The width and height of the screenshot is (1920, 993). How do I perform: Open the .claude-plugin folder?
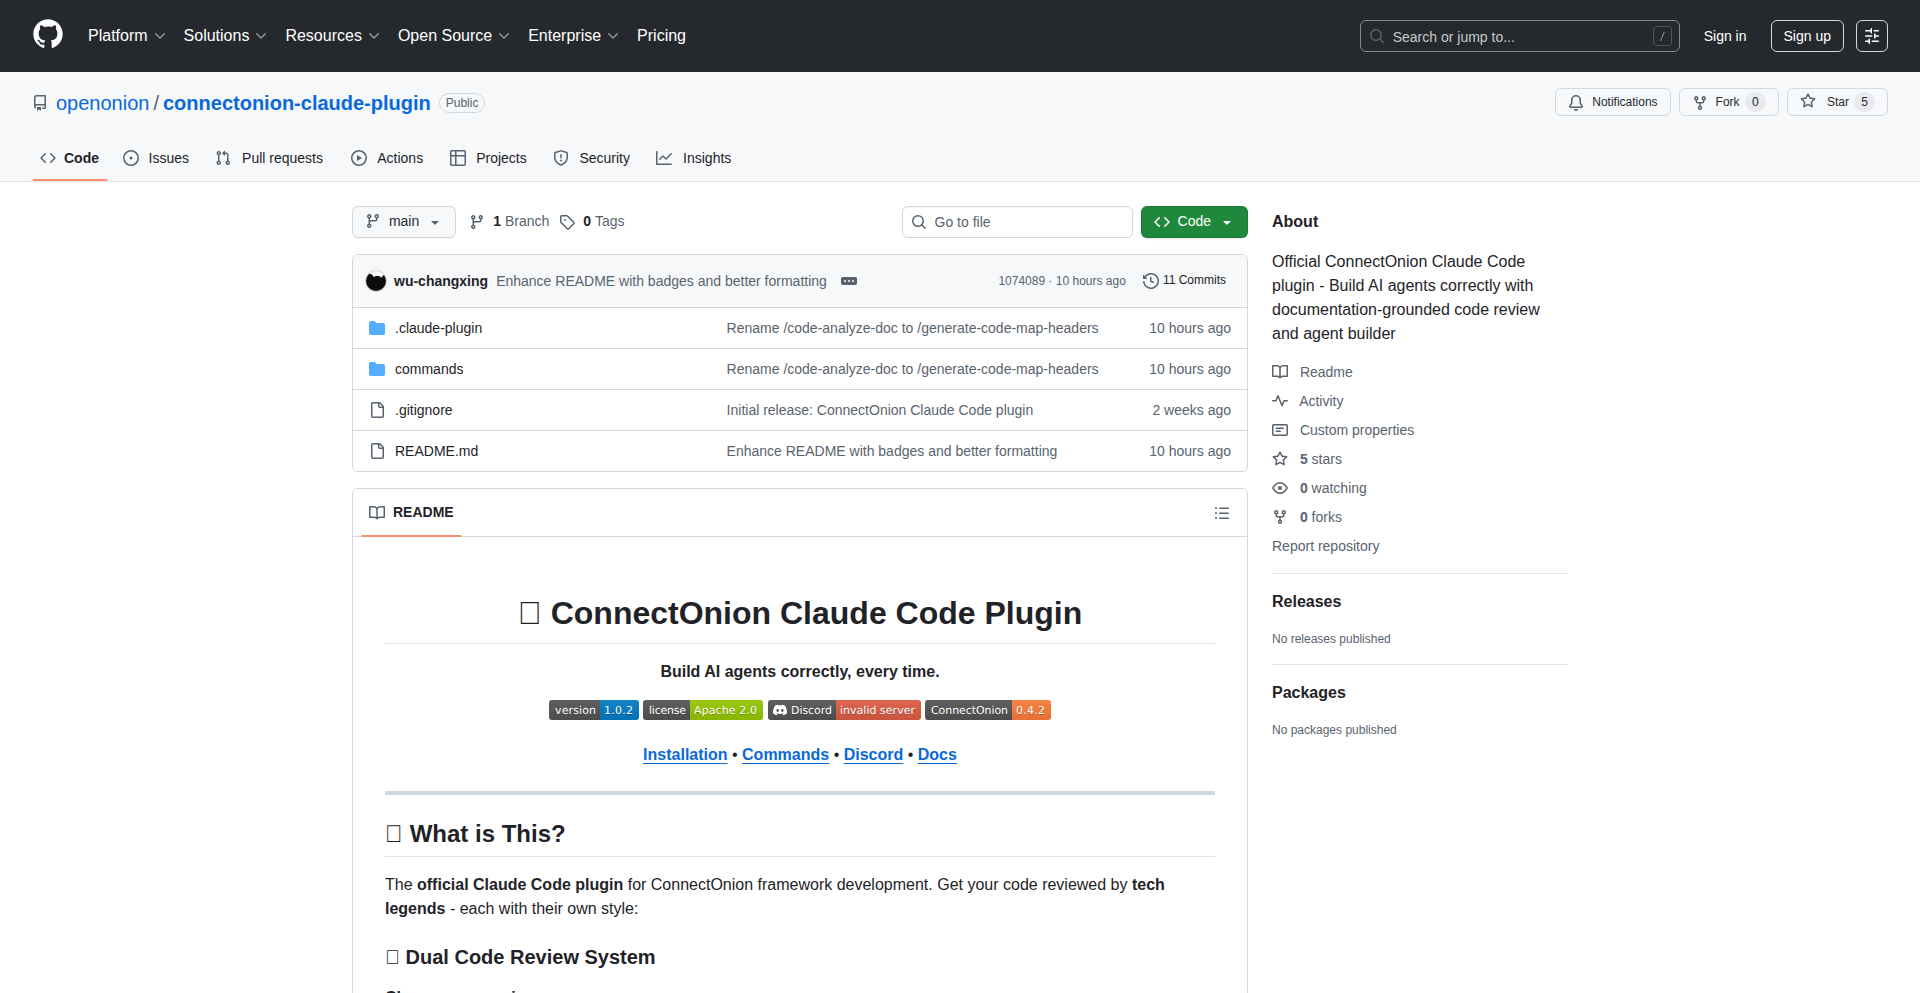(438, 328)
